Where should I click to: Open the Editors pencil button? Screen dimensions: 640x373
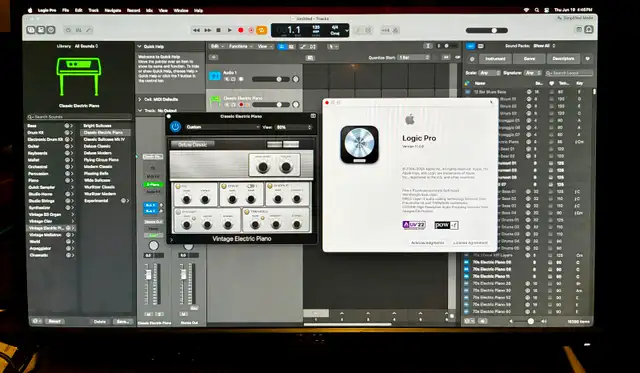click(88, 30)
